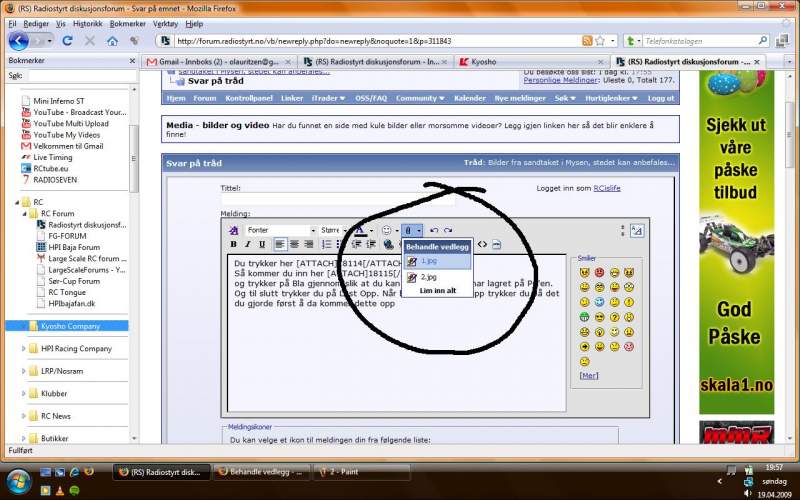Screen dimensions: 800x500
Task: Expand the HPI Racing Company bookmark folder
Action: [x=24, y=349]
